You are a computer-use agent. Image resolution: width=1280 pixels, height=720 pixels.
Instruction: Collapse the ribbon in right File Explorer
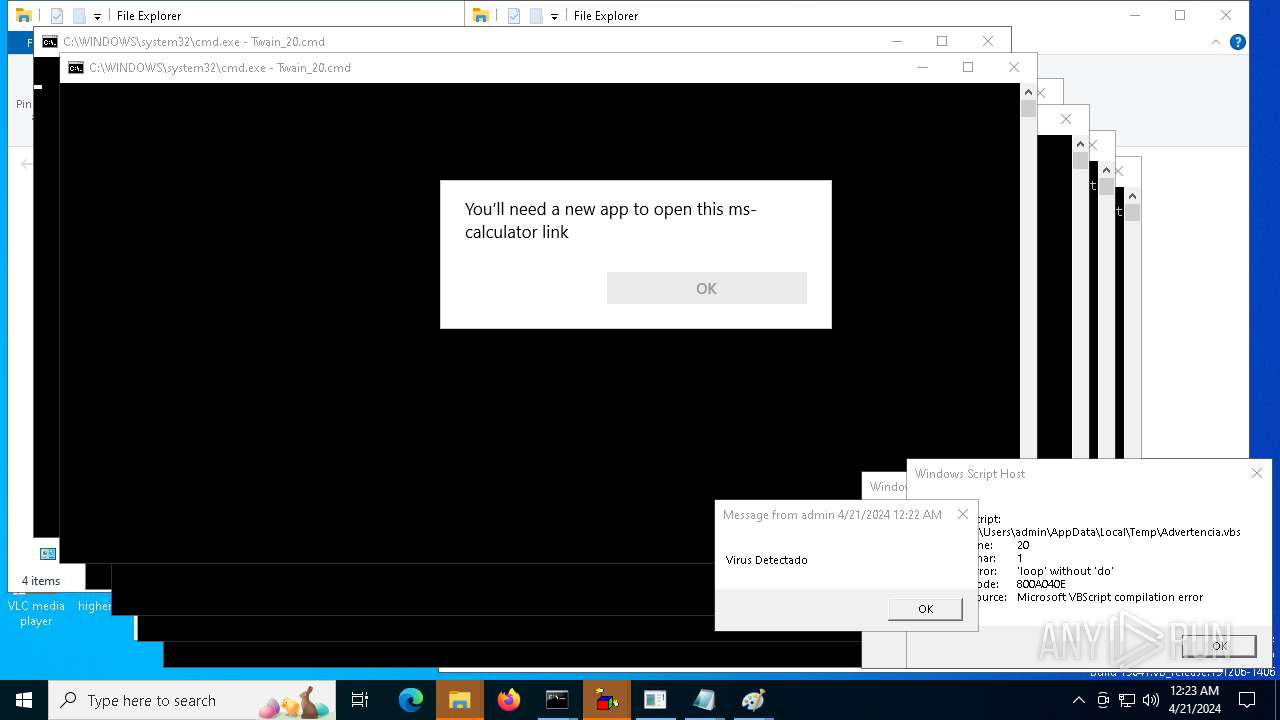click(x=1216, y=42)
